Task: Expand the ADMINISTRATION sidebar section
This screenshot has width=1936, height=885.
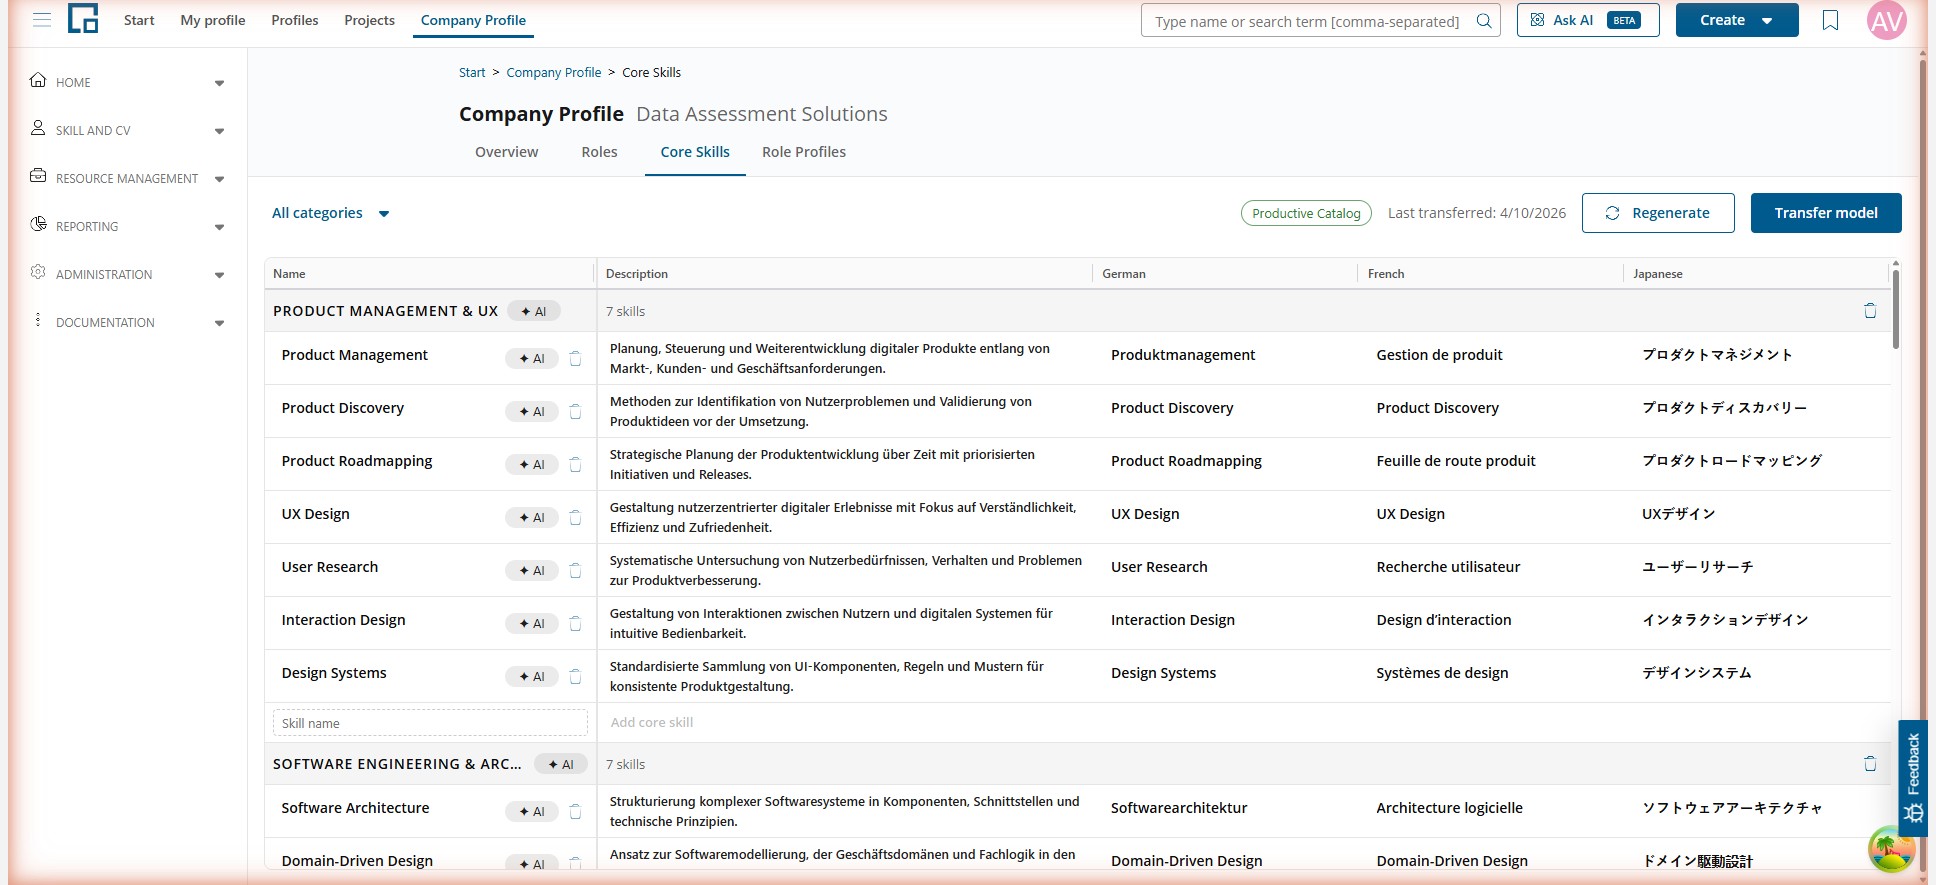Action: point(127,274)
